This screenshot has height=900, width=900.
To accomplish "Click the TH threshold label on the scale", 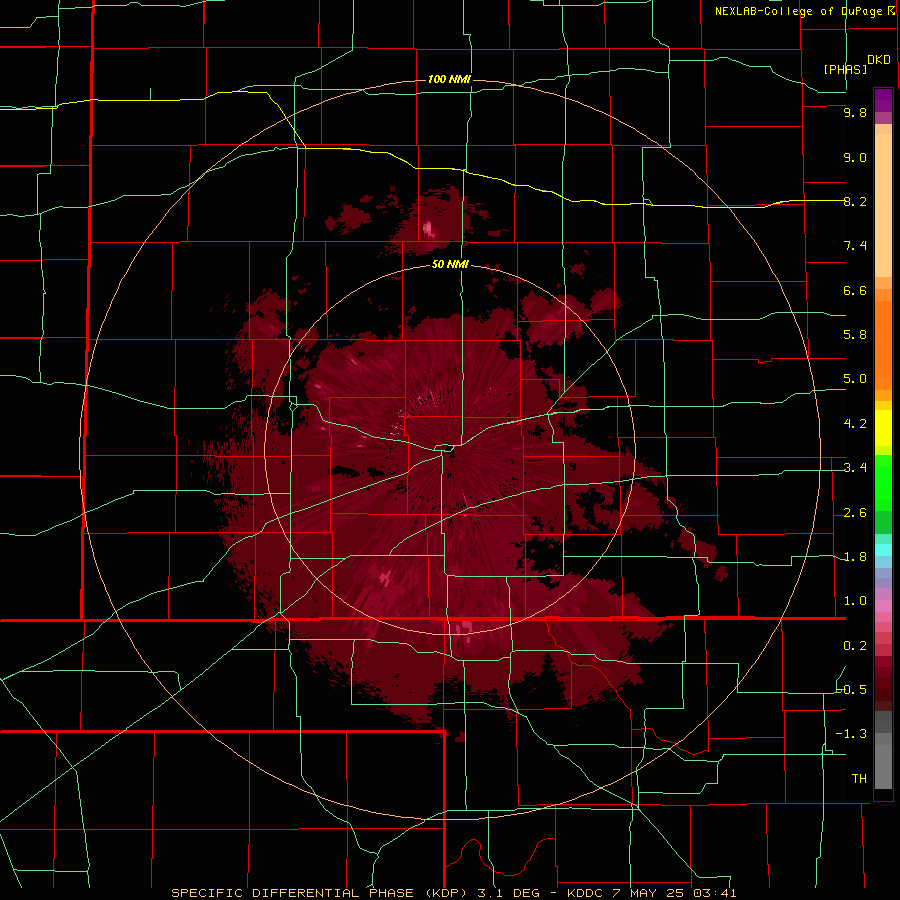I will click(x=859, y=779).
